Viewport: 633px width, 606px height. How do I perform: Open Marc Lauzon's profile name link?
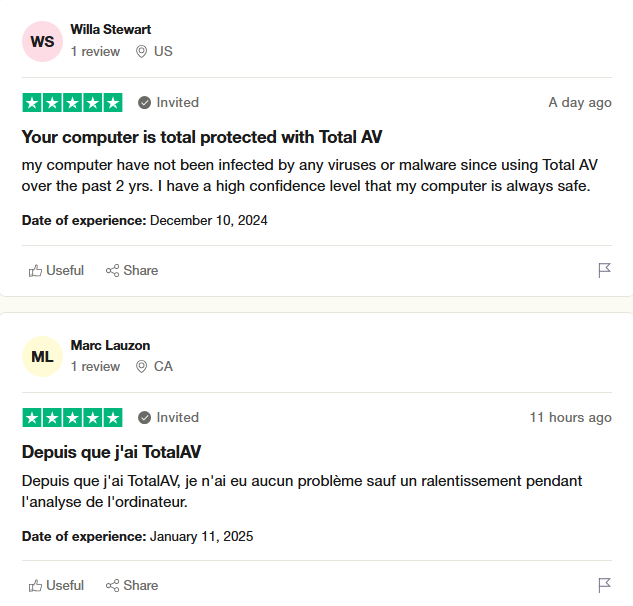click(x=110, y=345)
